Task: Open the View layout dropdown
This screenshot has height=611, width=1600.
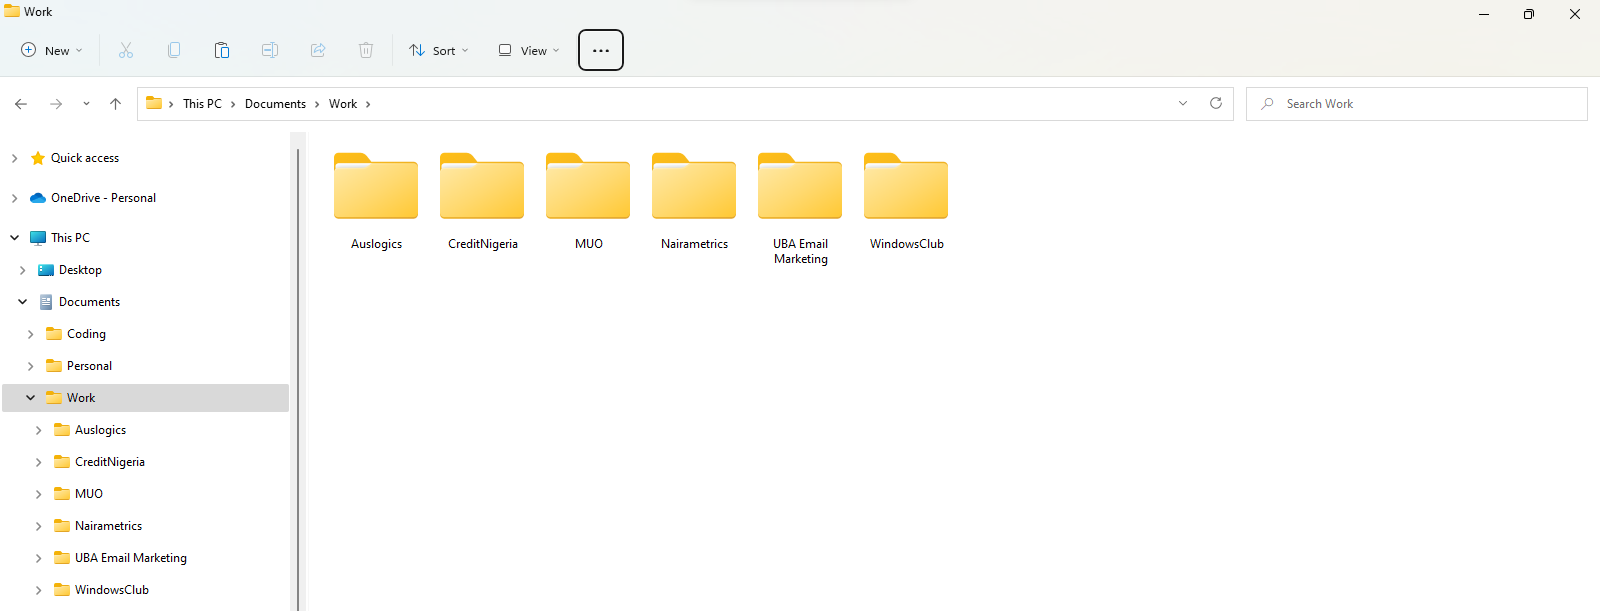Action: [x=529, y=50]
